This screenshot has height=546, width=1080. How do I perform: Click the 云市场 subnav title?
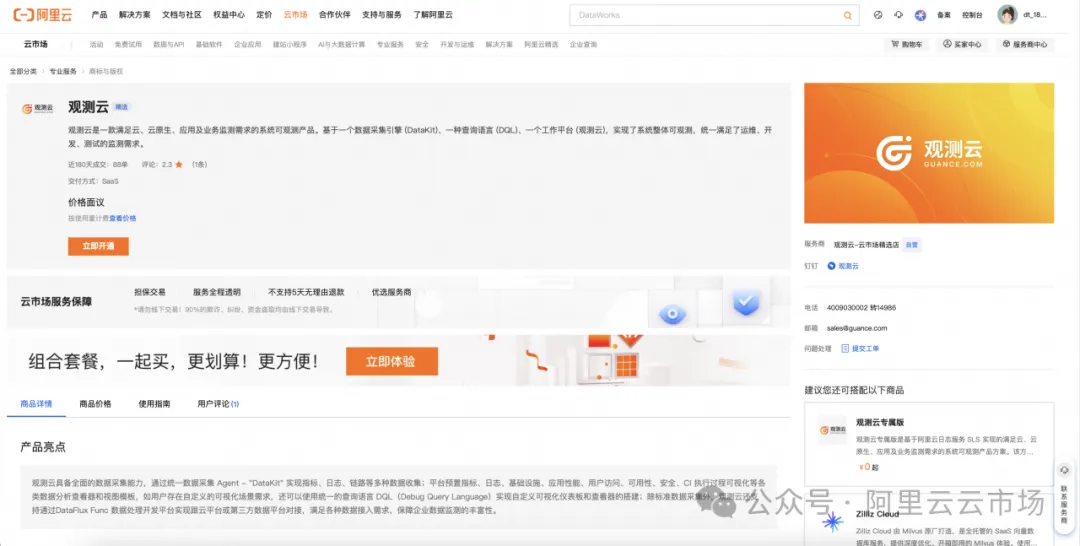36,44
